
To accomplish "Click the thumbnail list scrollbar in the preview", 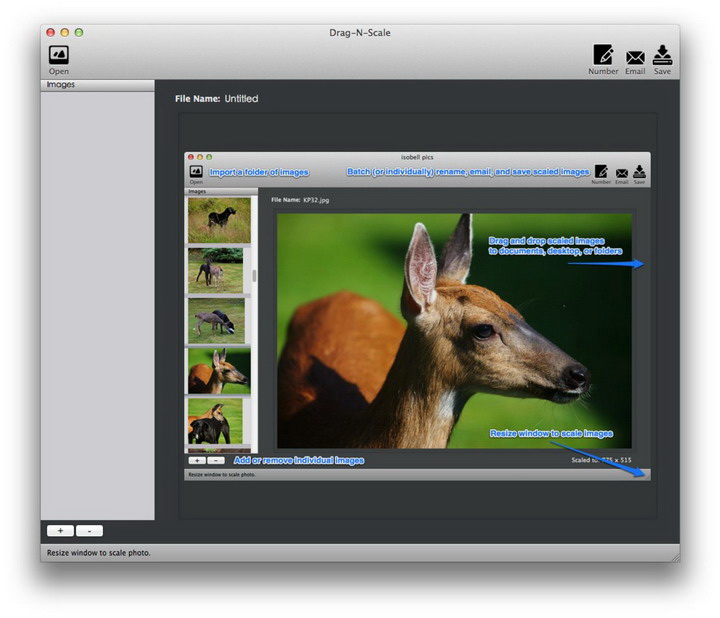I will pyautogui.click(x=254, y=277).
